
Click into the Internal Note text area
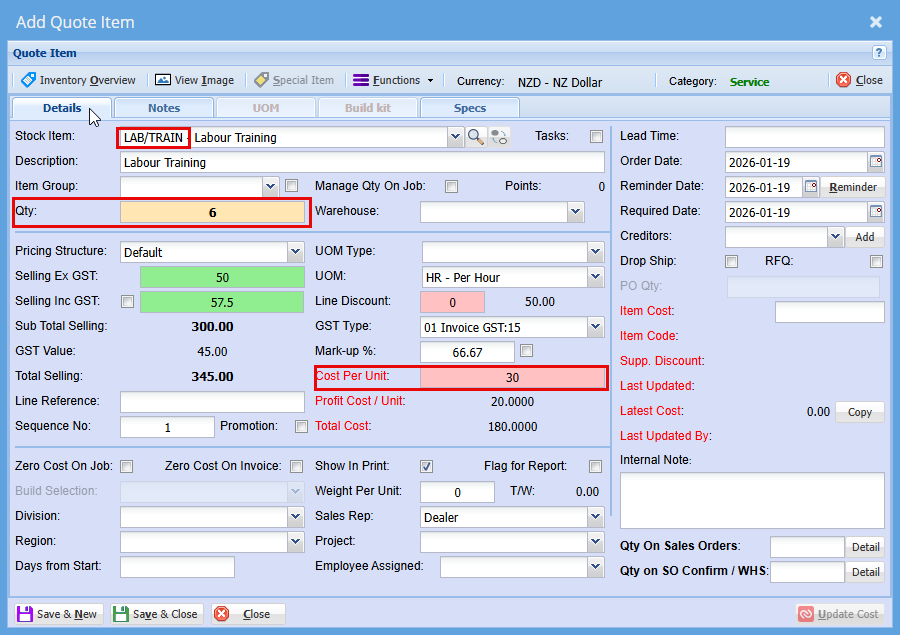(752, 500)
